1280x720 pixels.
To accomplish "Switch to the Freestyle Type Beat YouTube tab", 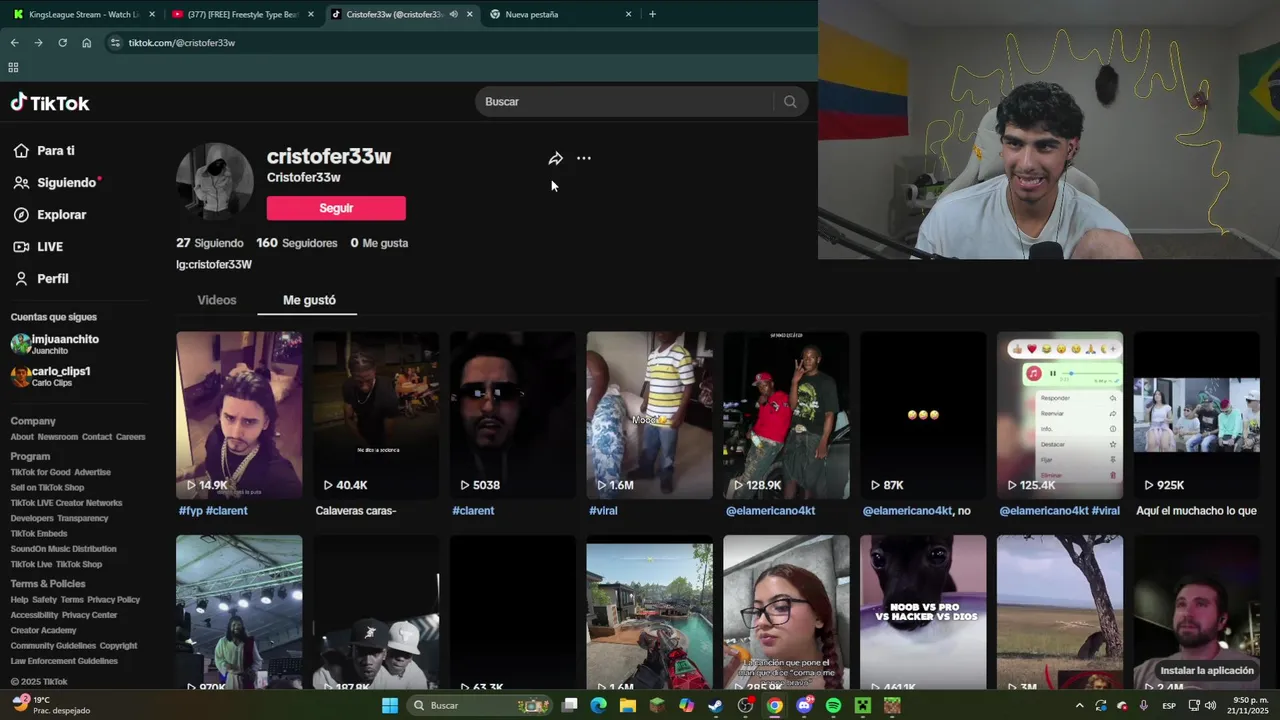I will click(x=243, y=14).
